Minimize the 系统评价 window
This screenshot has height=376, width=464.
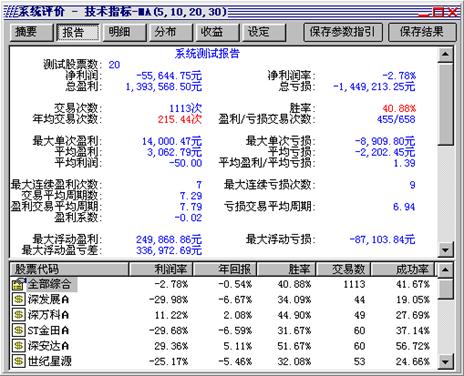point(424,13)
